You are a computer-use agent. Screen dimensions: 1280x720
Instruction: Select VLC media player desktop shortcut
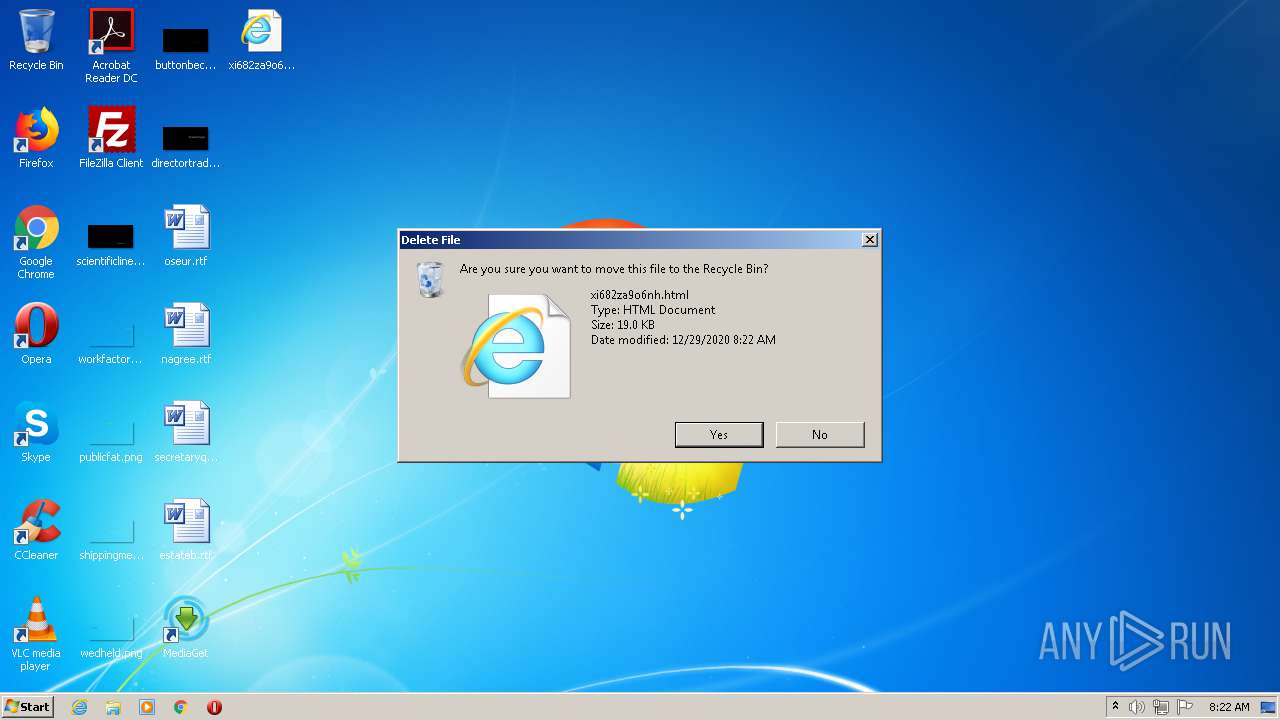point(36,634)
